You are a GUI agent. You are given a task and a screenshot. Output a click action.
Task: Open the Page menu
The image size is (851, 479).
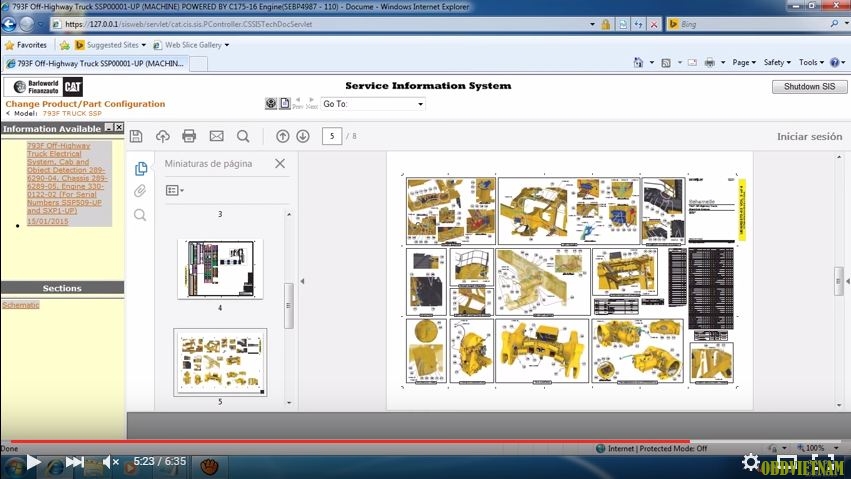click(743, 62)
